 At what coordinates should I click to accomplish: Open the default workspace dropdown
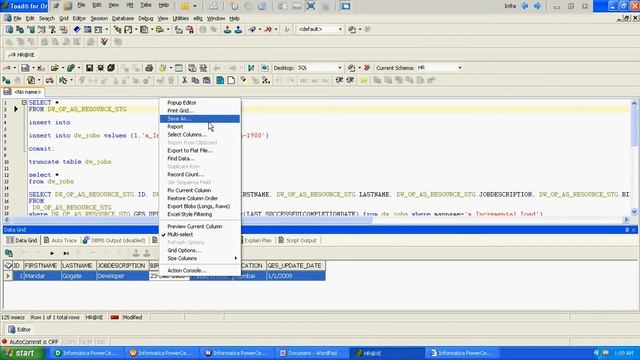pyautogui.click(x=340, y=29)
